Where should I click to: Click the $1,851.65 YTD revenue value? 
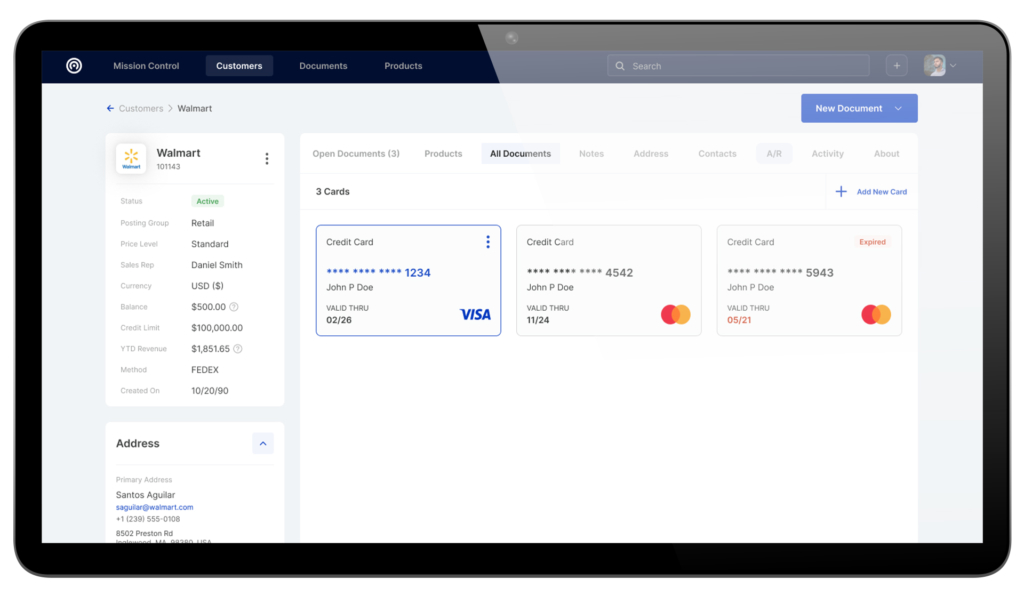click(x=210, y=349)
